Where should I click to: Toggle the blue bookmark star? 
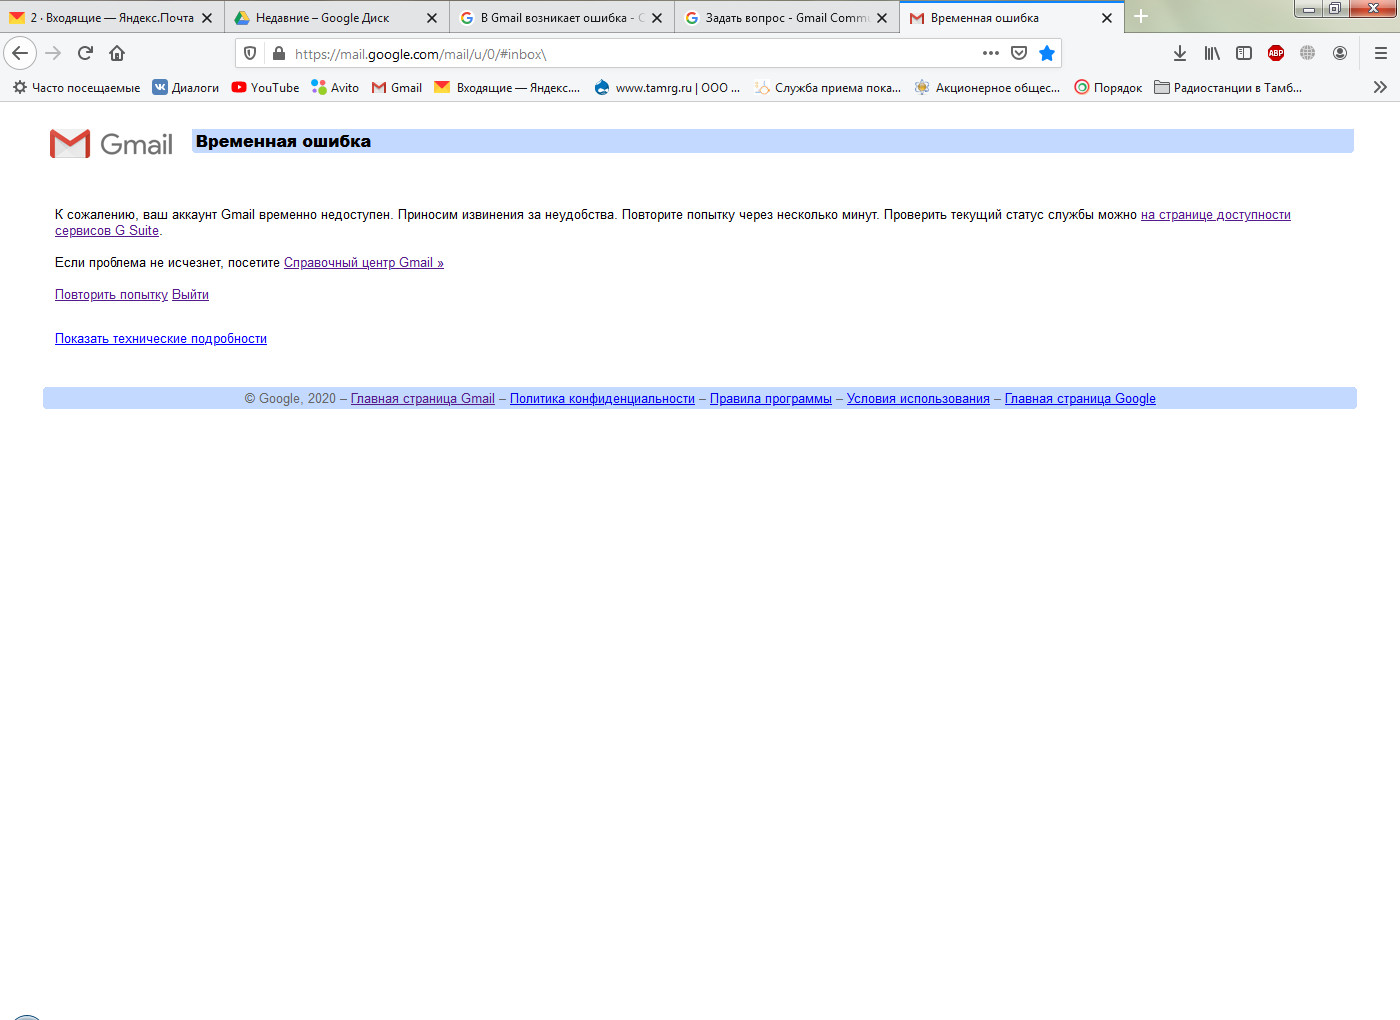(1047, 53)
